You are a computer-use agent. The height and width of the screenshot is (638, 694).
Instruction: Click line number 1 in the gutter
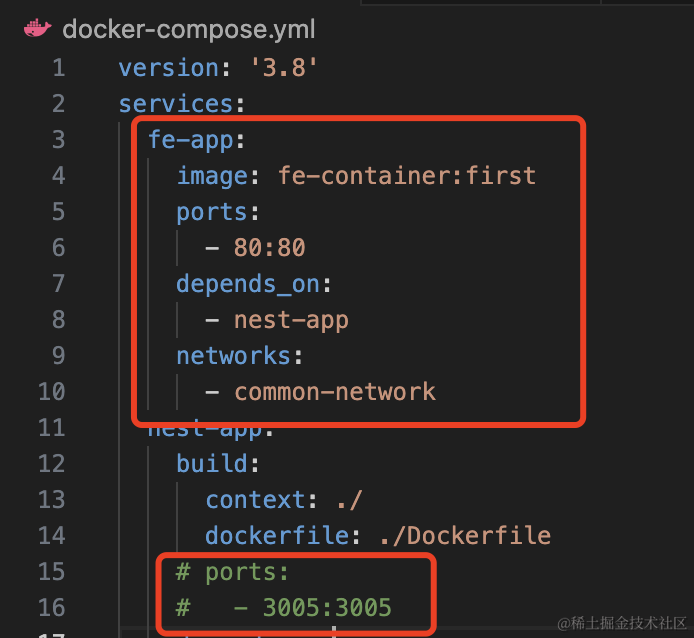pyautogui.click(x=56, y=68)
